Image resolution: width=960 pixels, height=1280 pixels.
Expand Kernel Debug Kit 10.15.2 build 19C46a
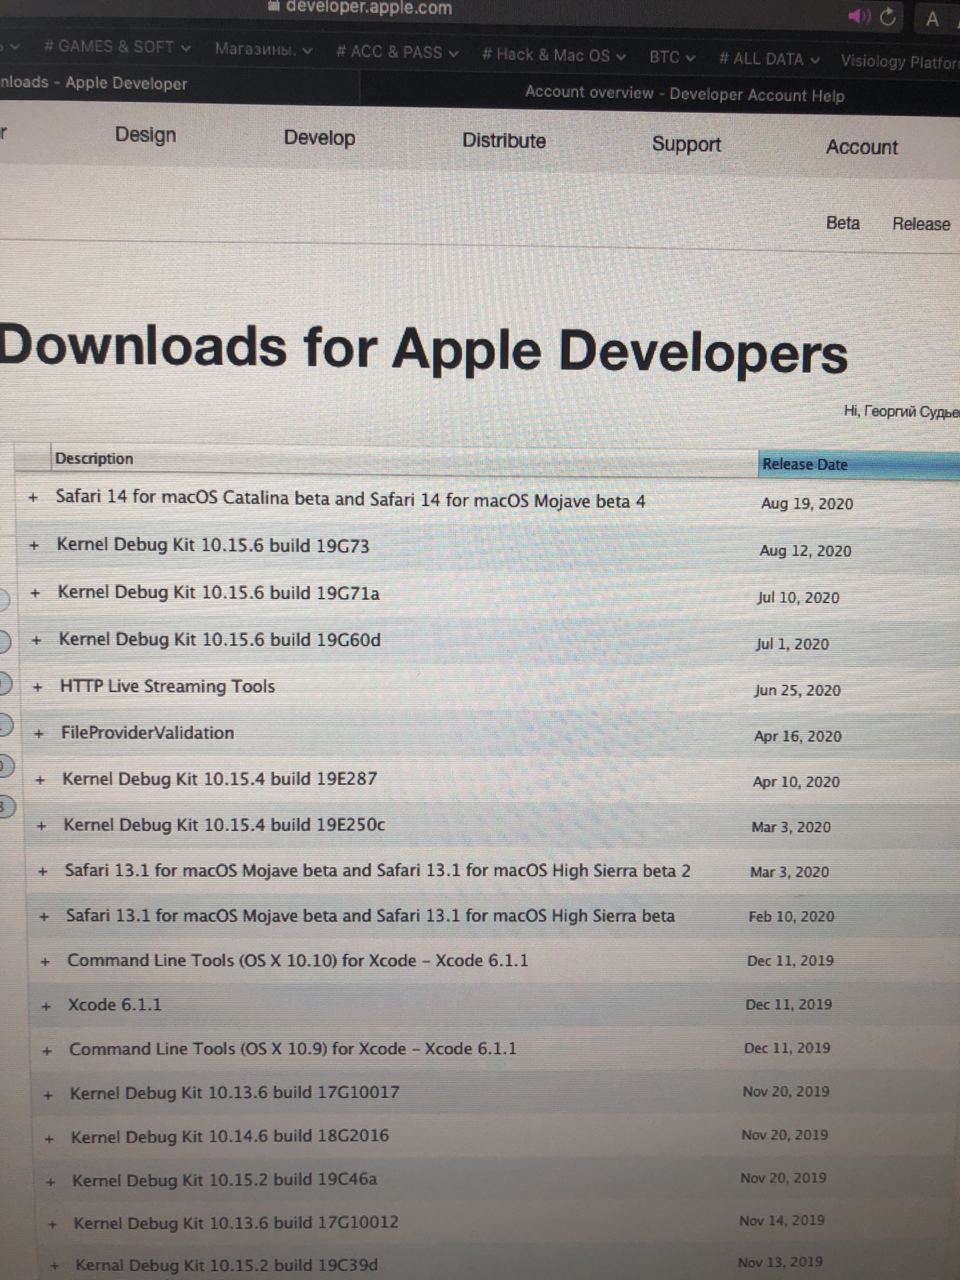click(x=51, y=1182)
